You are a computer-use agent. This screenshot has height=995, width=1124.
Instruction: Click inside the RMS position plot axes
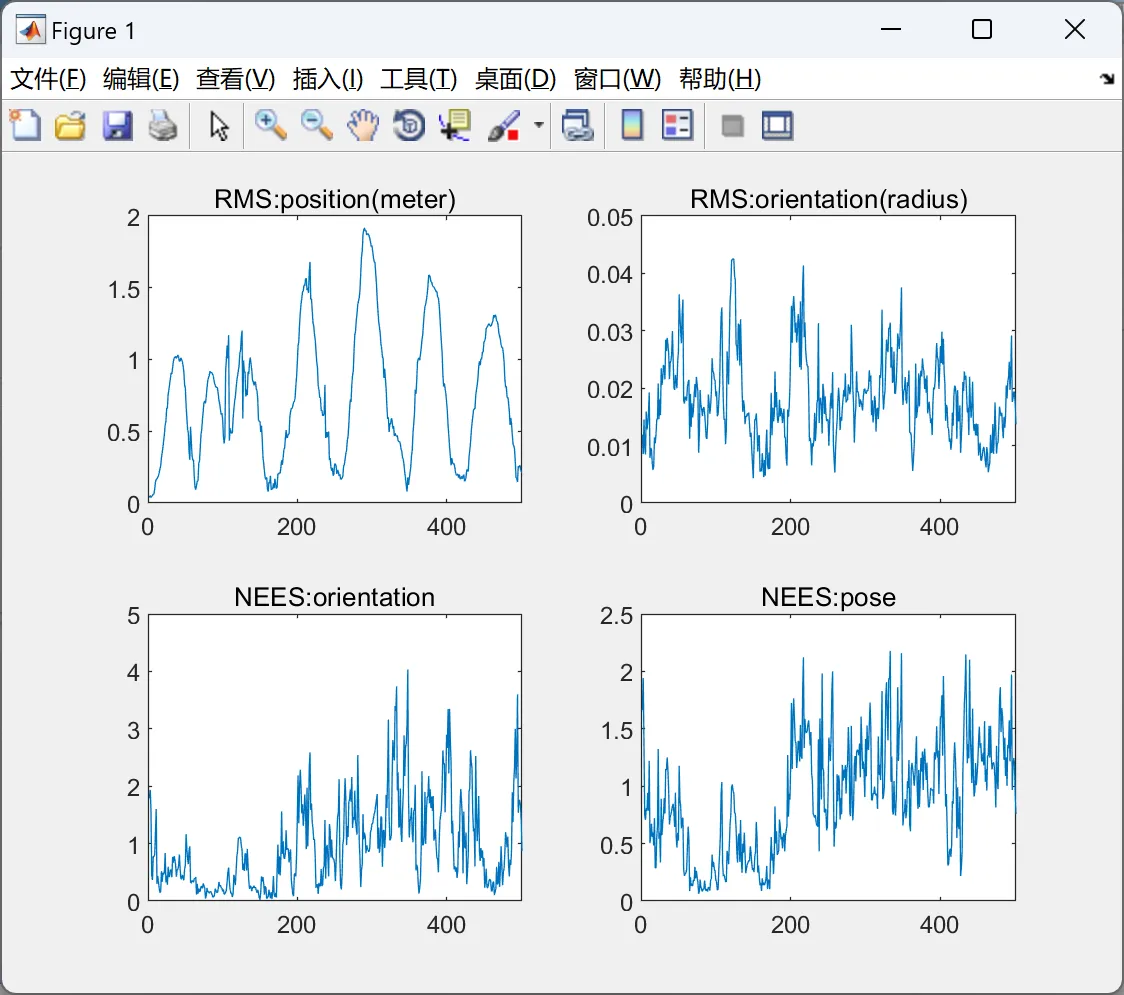(x=335, y=358)
